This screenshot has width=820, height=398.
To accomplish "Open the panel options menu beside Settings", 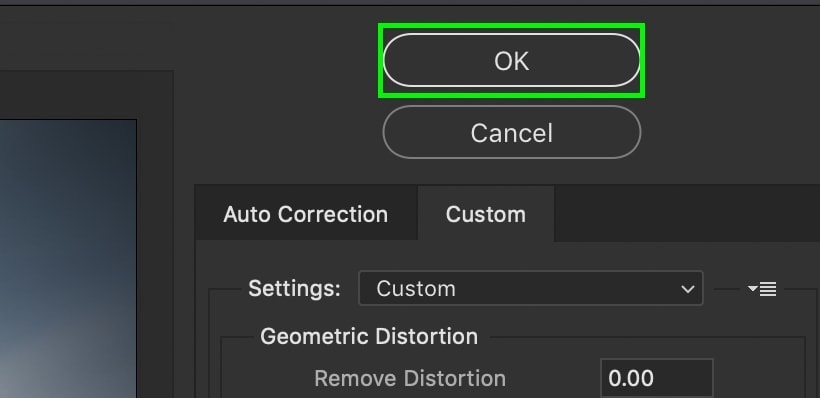I will pos(762,289).
